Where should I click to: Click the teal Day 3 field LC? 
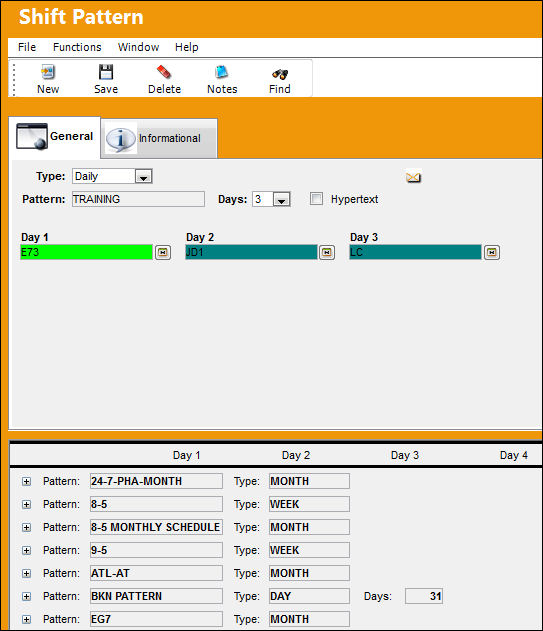(x=415, y=252)
